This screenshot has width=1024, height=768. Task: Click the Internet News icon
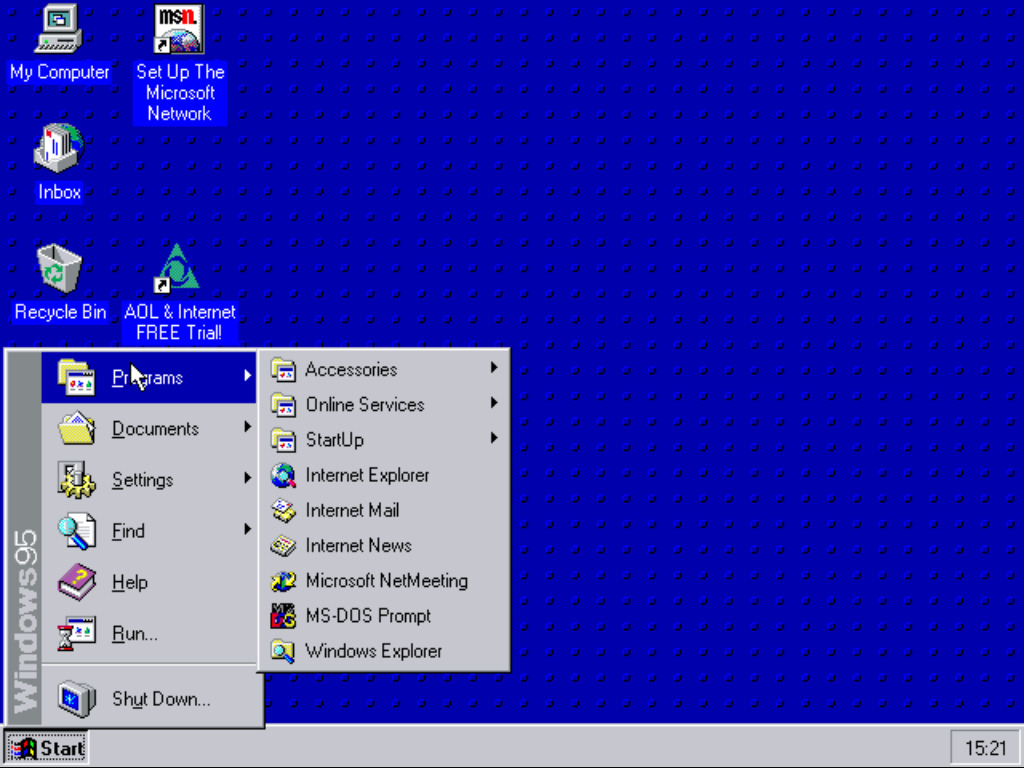[x=283, y=546]
